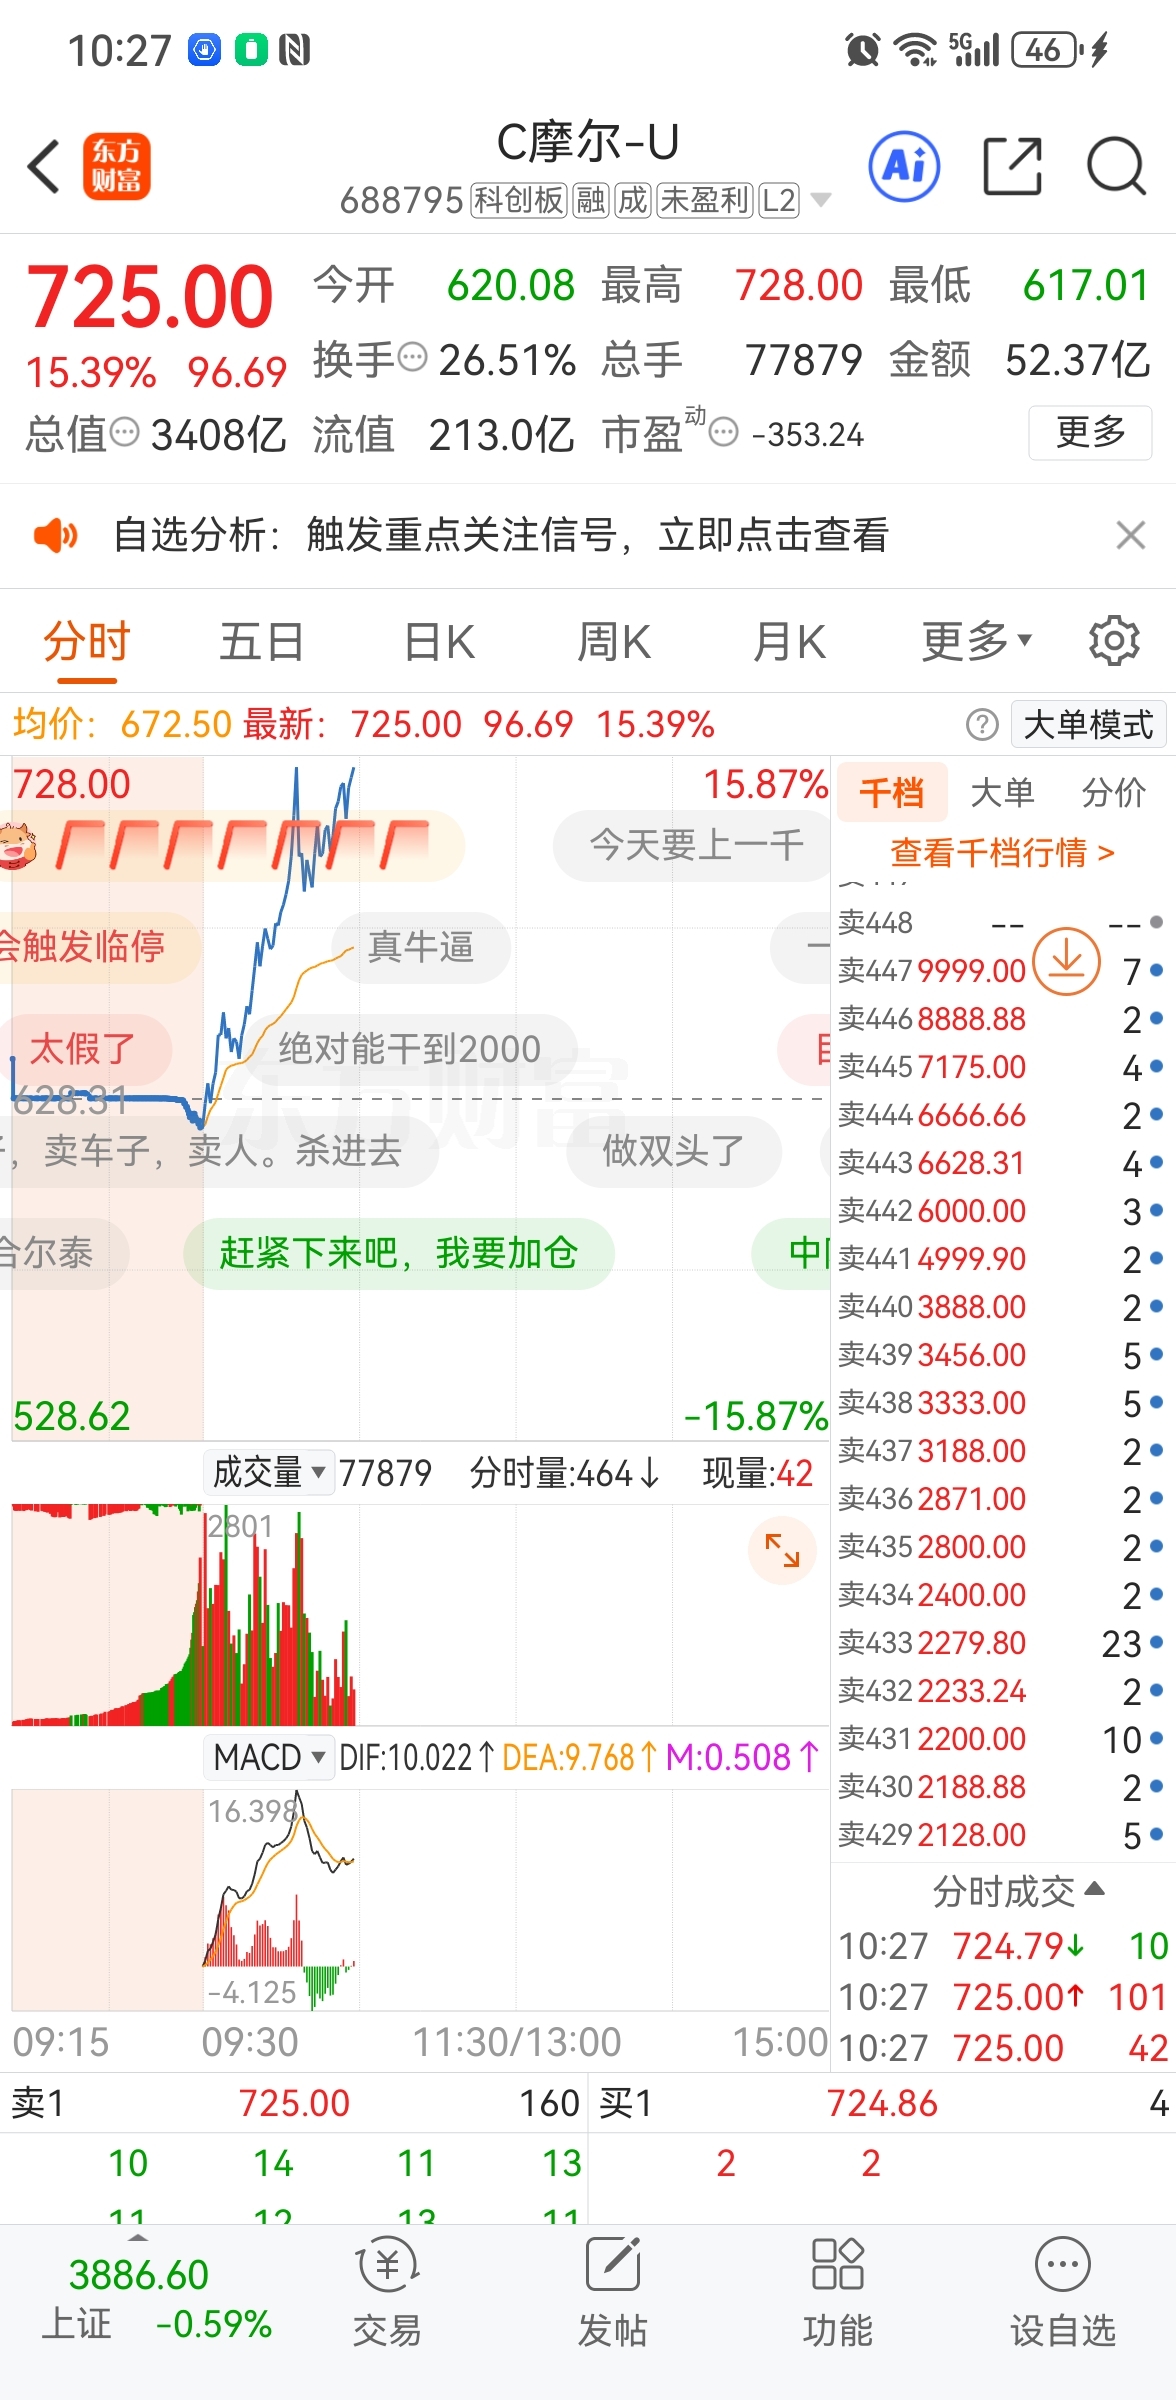Screen dimensions: 1176x2400
Task: Select the 千档 order book tab
Action: pyautogui.click(x=892, y=793)
